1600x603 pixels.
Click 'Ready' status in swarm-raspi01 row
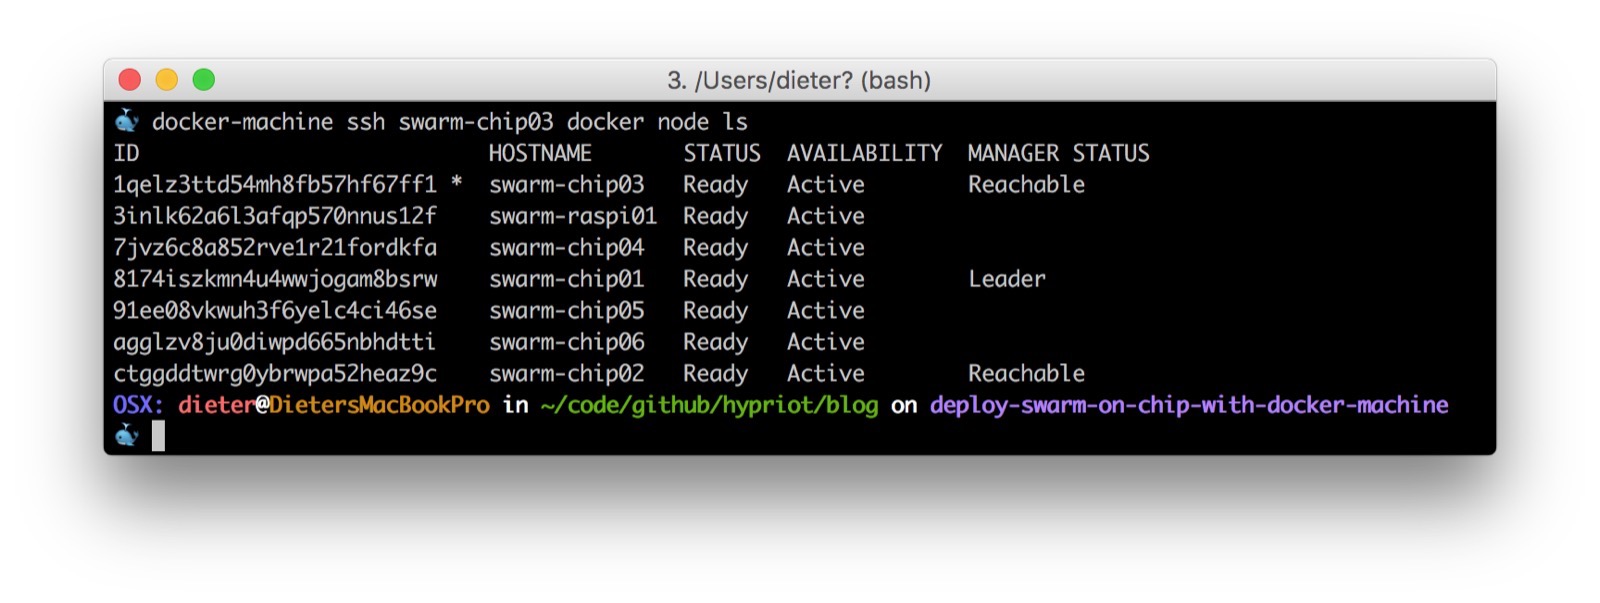click(716, 217)
